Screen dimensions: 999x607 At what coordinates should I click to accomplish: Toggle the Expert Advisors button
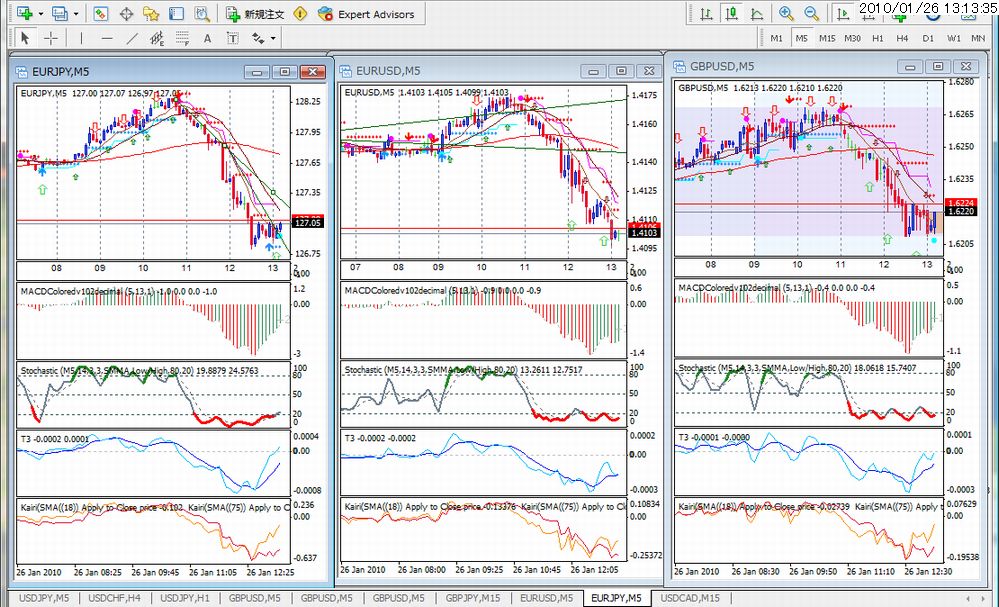(365, 14)
